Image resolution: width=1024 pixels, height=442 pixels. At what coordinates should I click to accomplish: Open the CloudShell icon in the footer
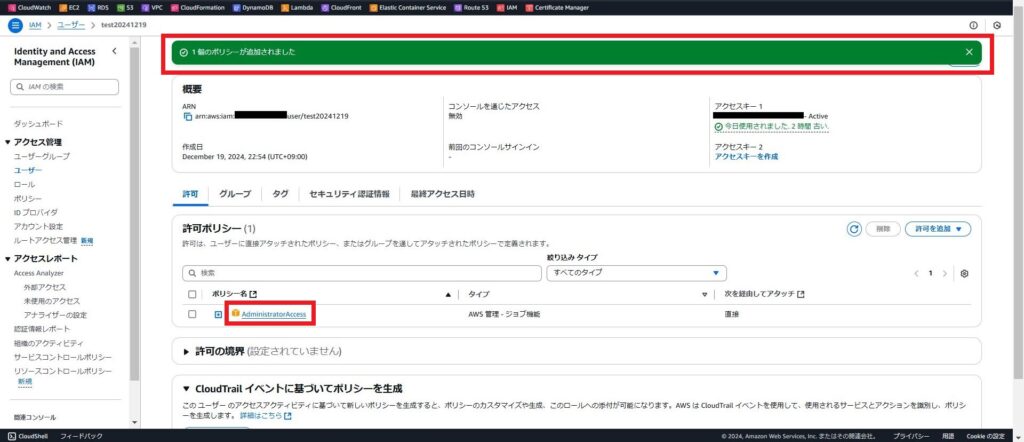[x=27, y=436]
